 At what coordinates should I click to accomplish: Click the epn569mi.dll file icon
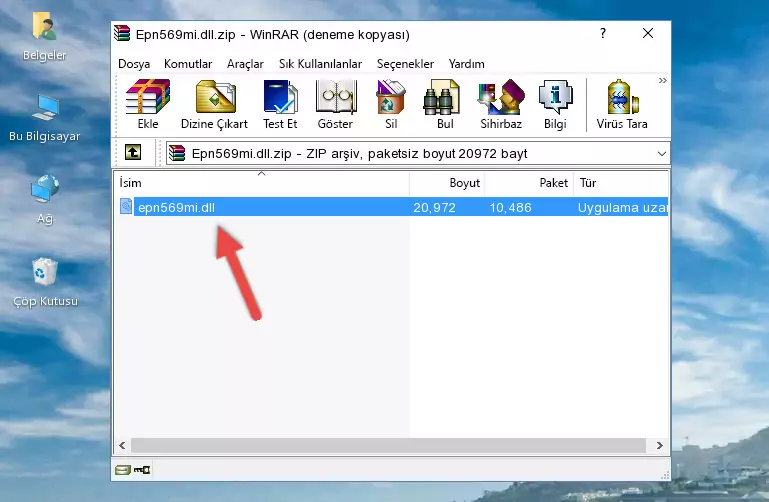(126, 206)
